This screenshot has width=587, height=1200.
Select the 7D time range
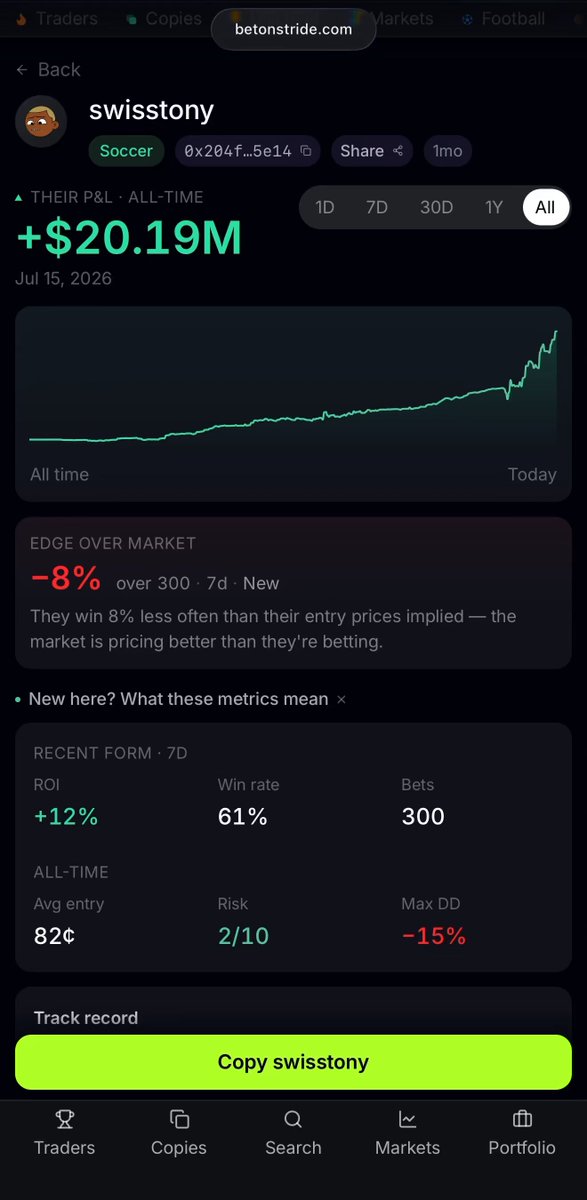point(377,207)
